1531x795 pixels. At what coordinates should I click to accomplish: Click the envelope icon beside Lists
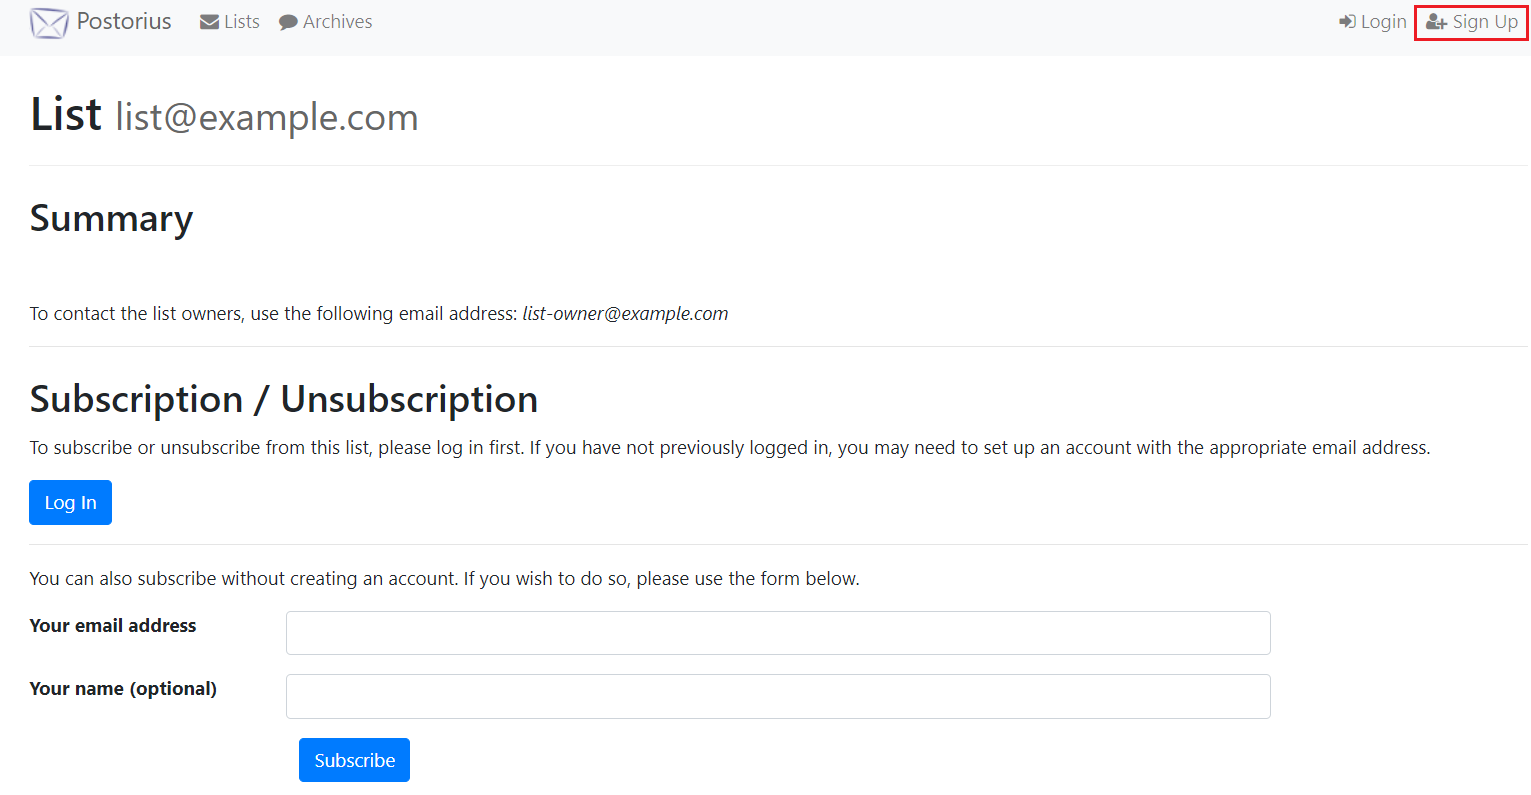tap(209, 22)
